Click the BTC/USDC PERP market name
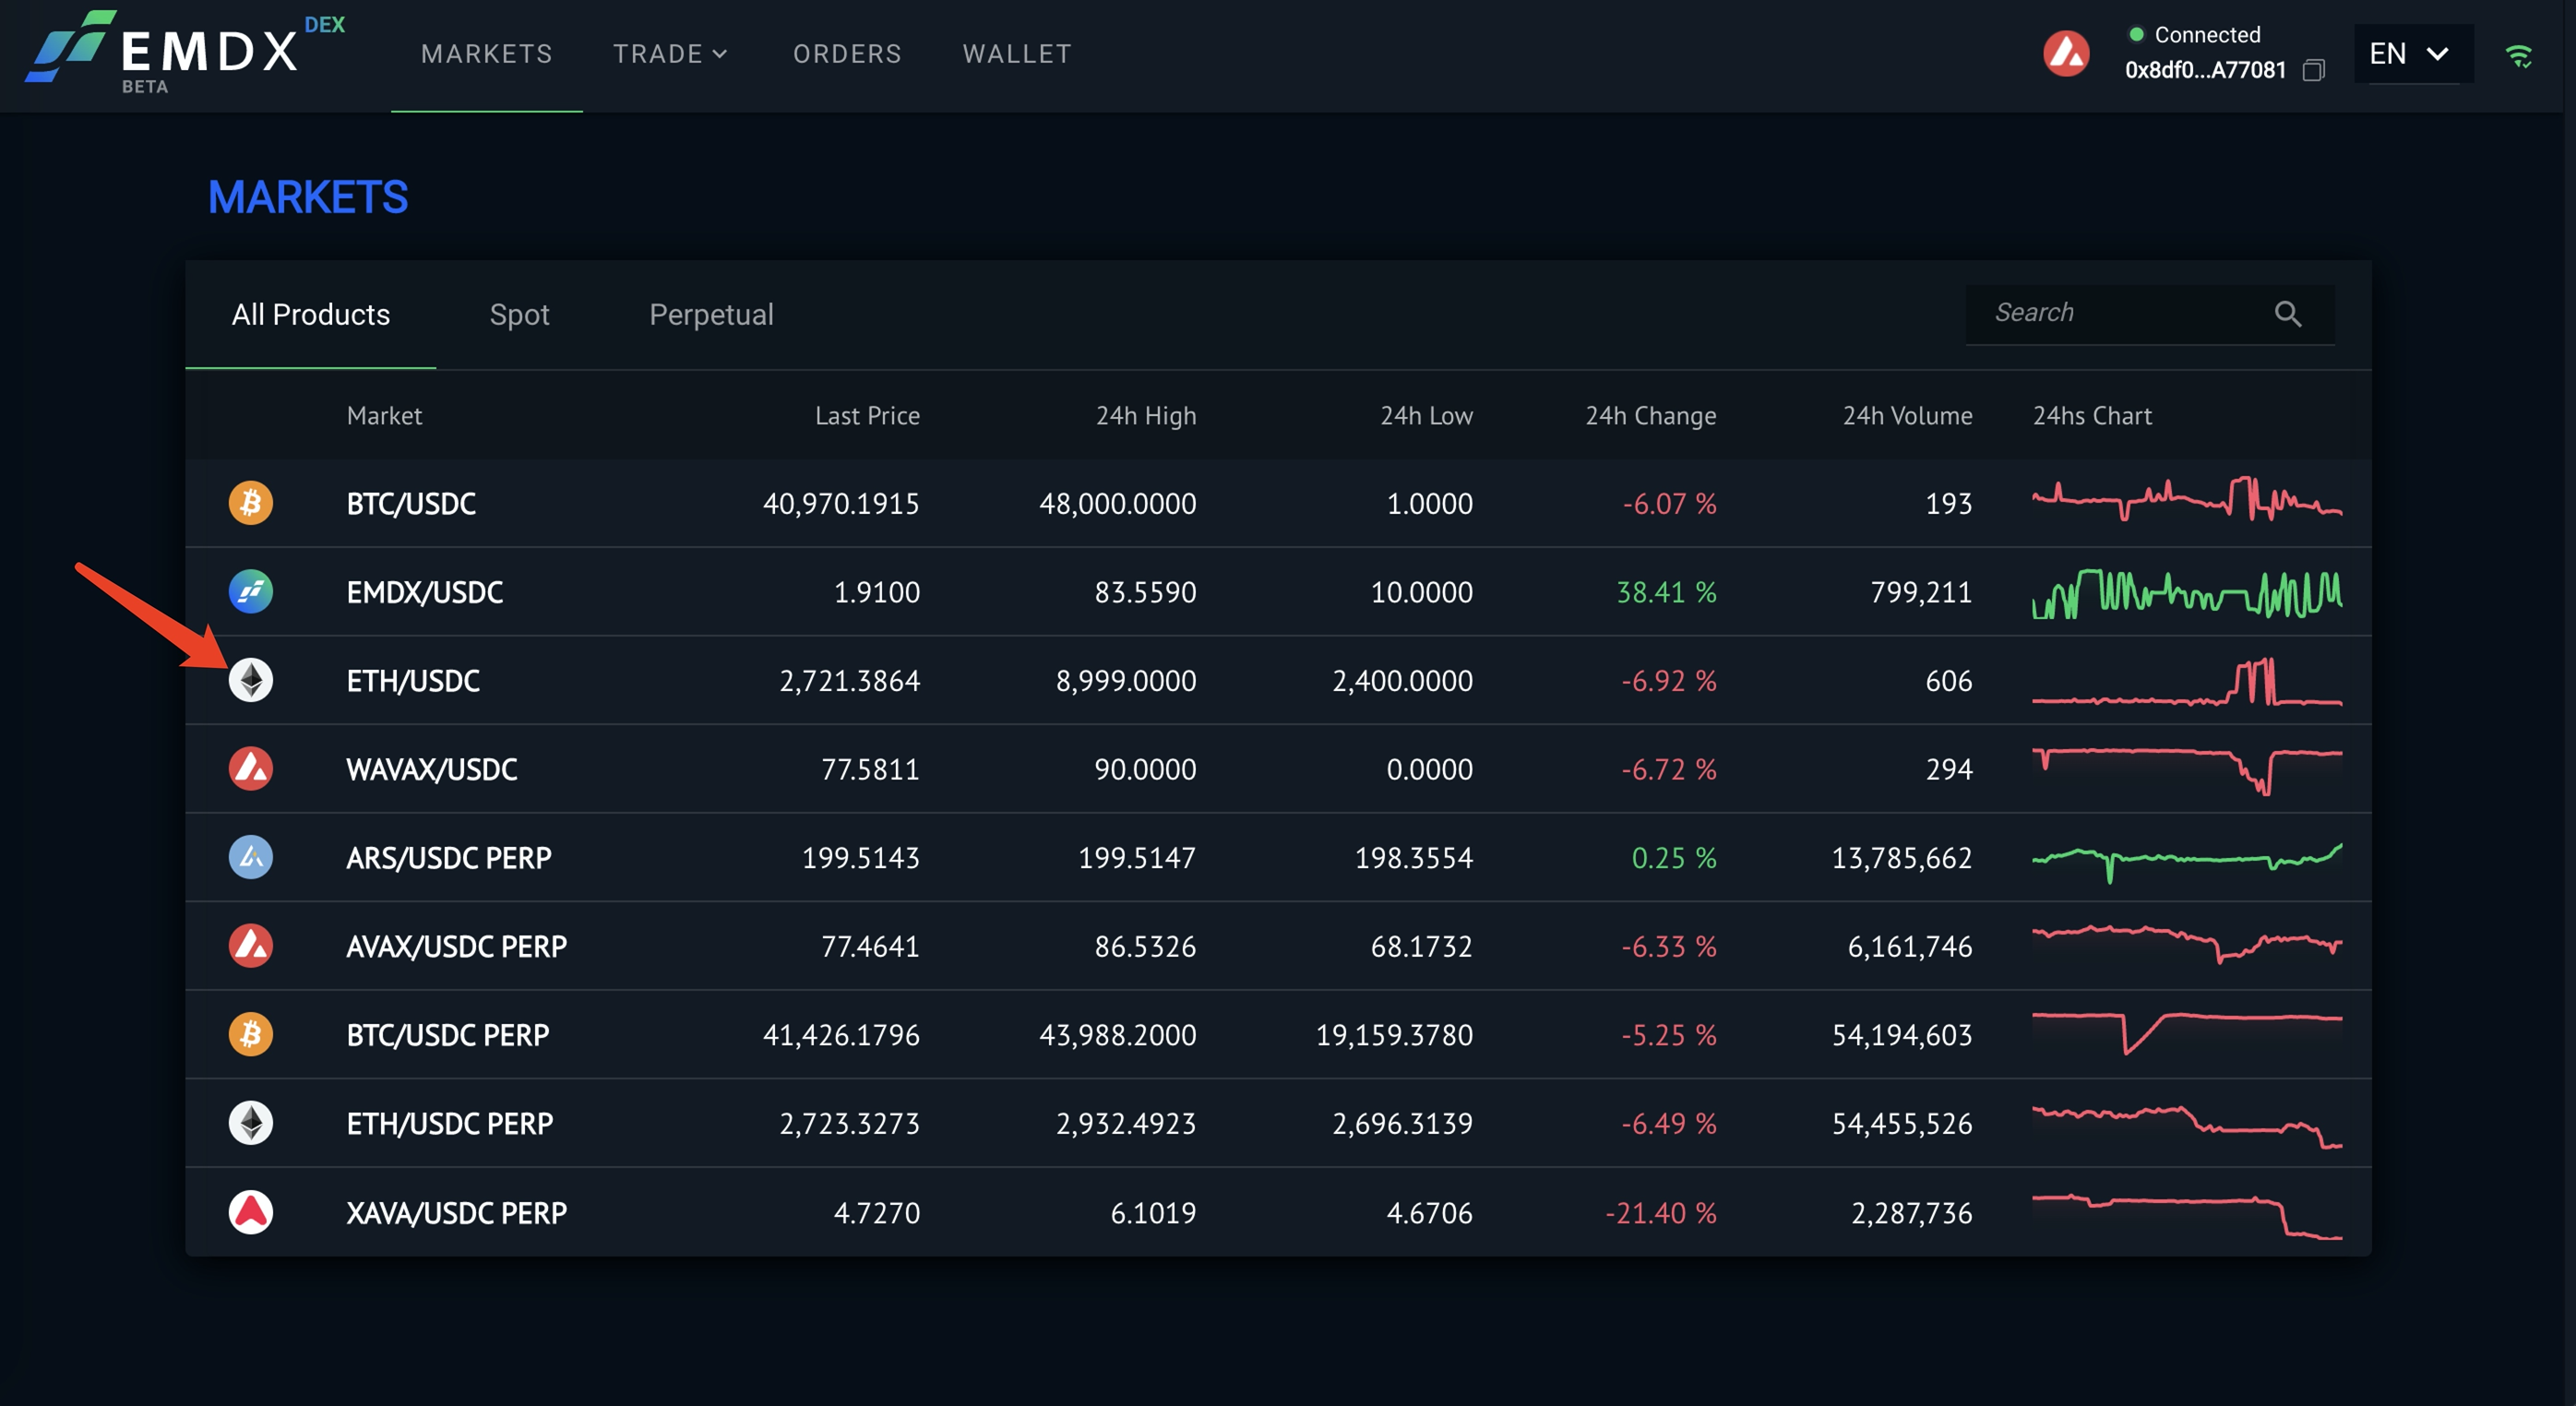 (x=448, y=1035)
